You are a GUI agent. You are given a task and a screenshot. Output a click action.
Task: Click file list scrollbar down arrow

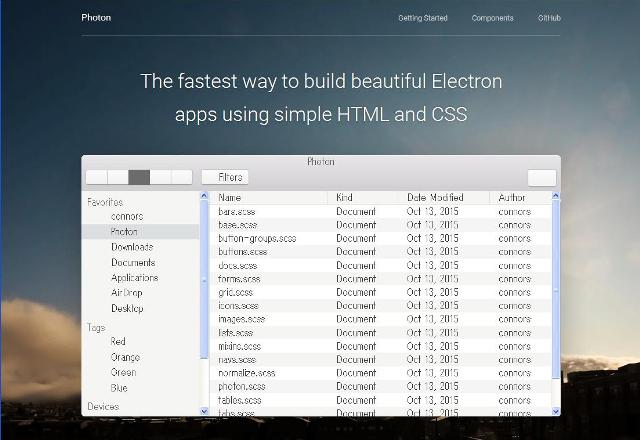click(556, 411)
